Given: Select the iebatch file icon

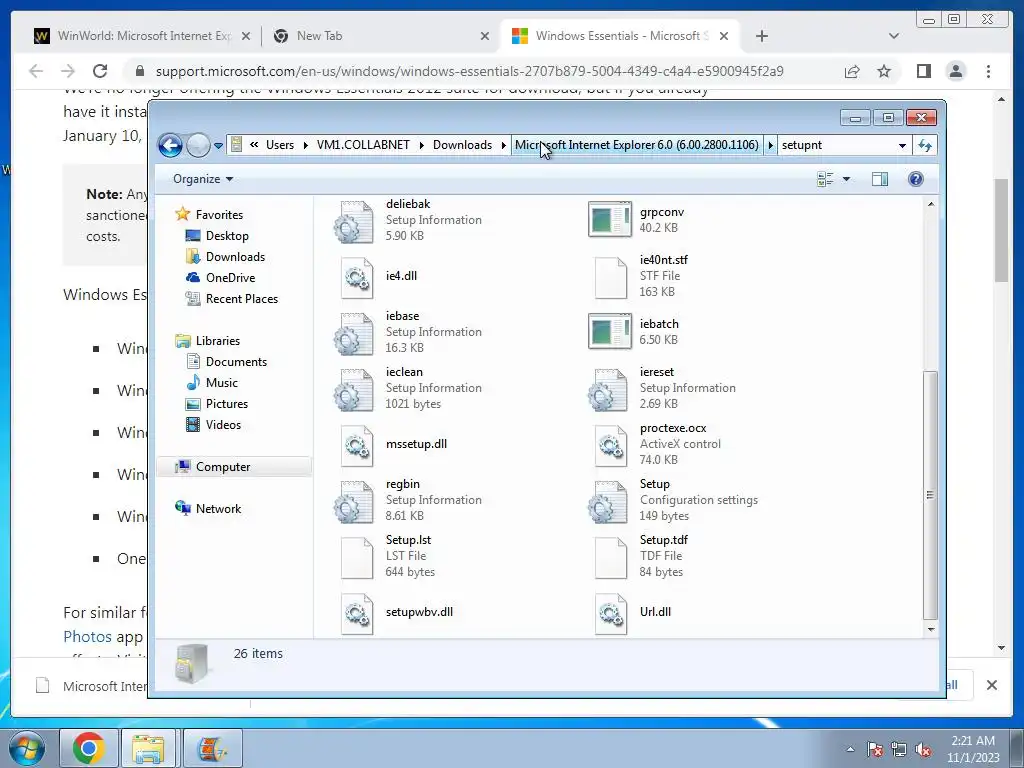Looking at the screenshot, I should (x=610, y=332).
